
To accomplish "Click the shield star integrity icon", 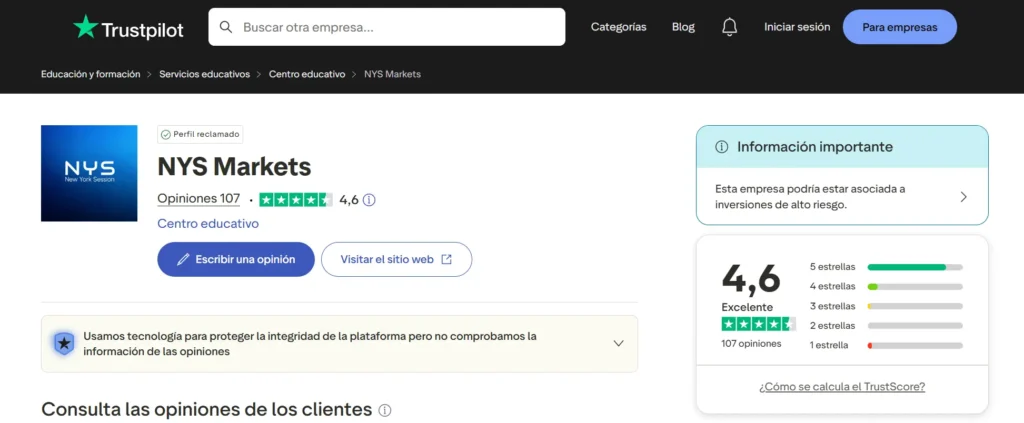I will pos(64,343).
